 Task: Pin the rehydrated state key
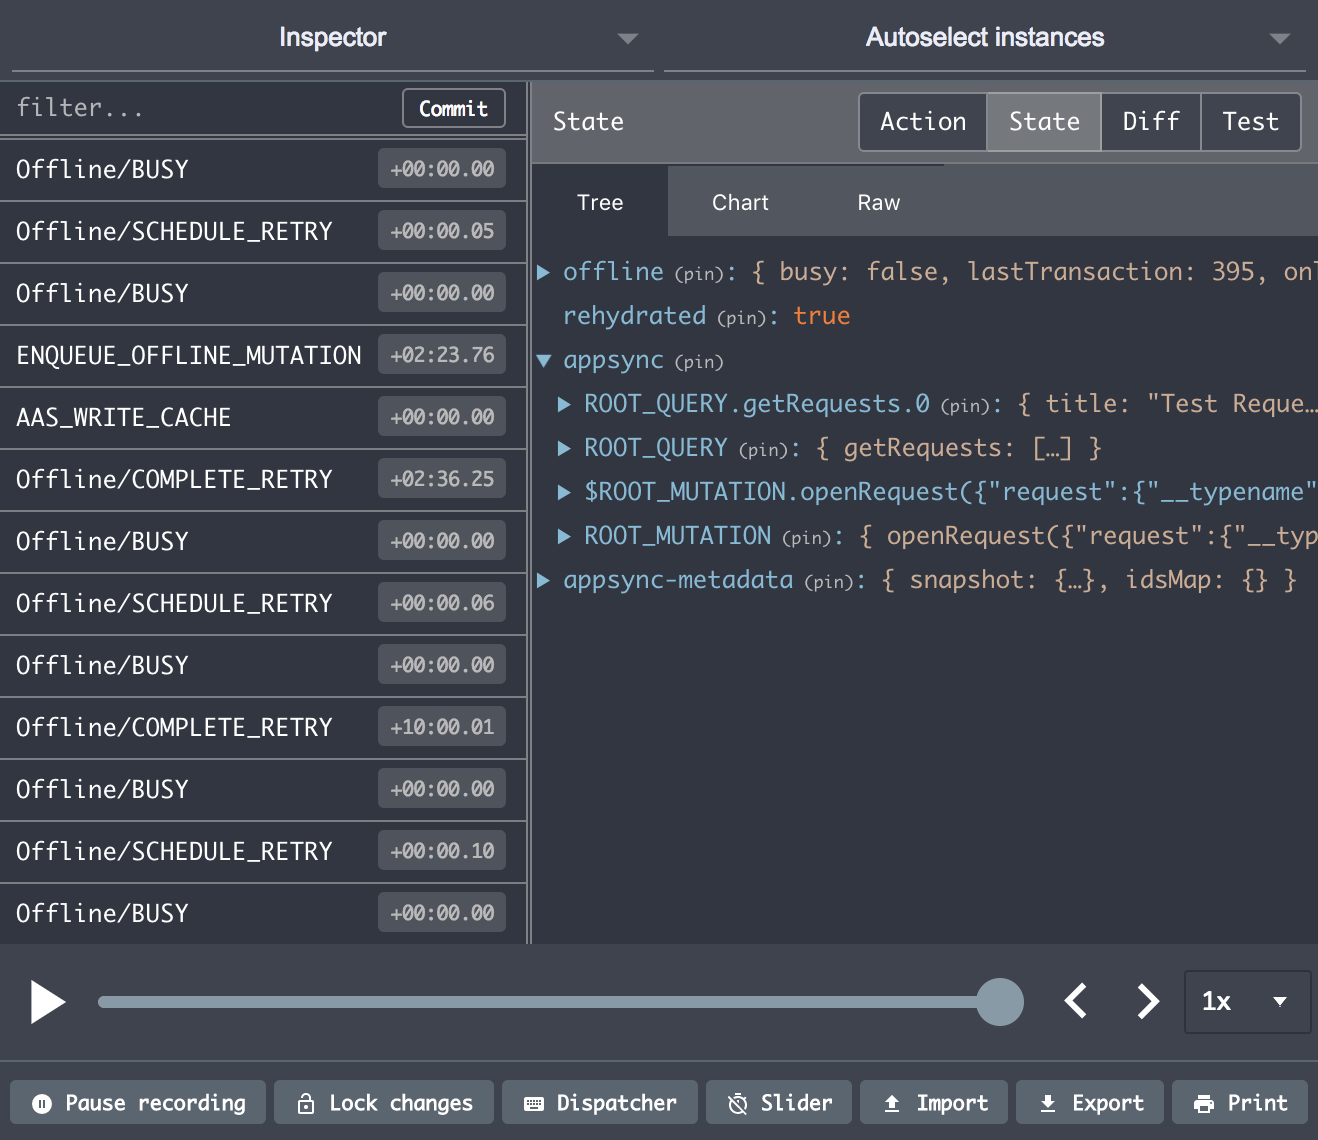(x=741, y=318)
